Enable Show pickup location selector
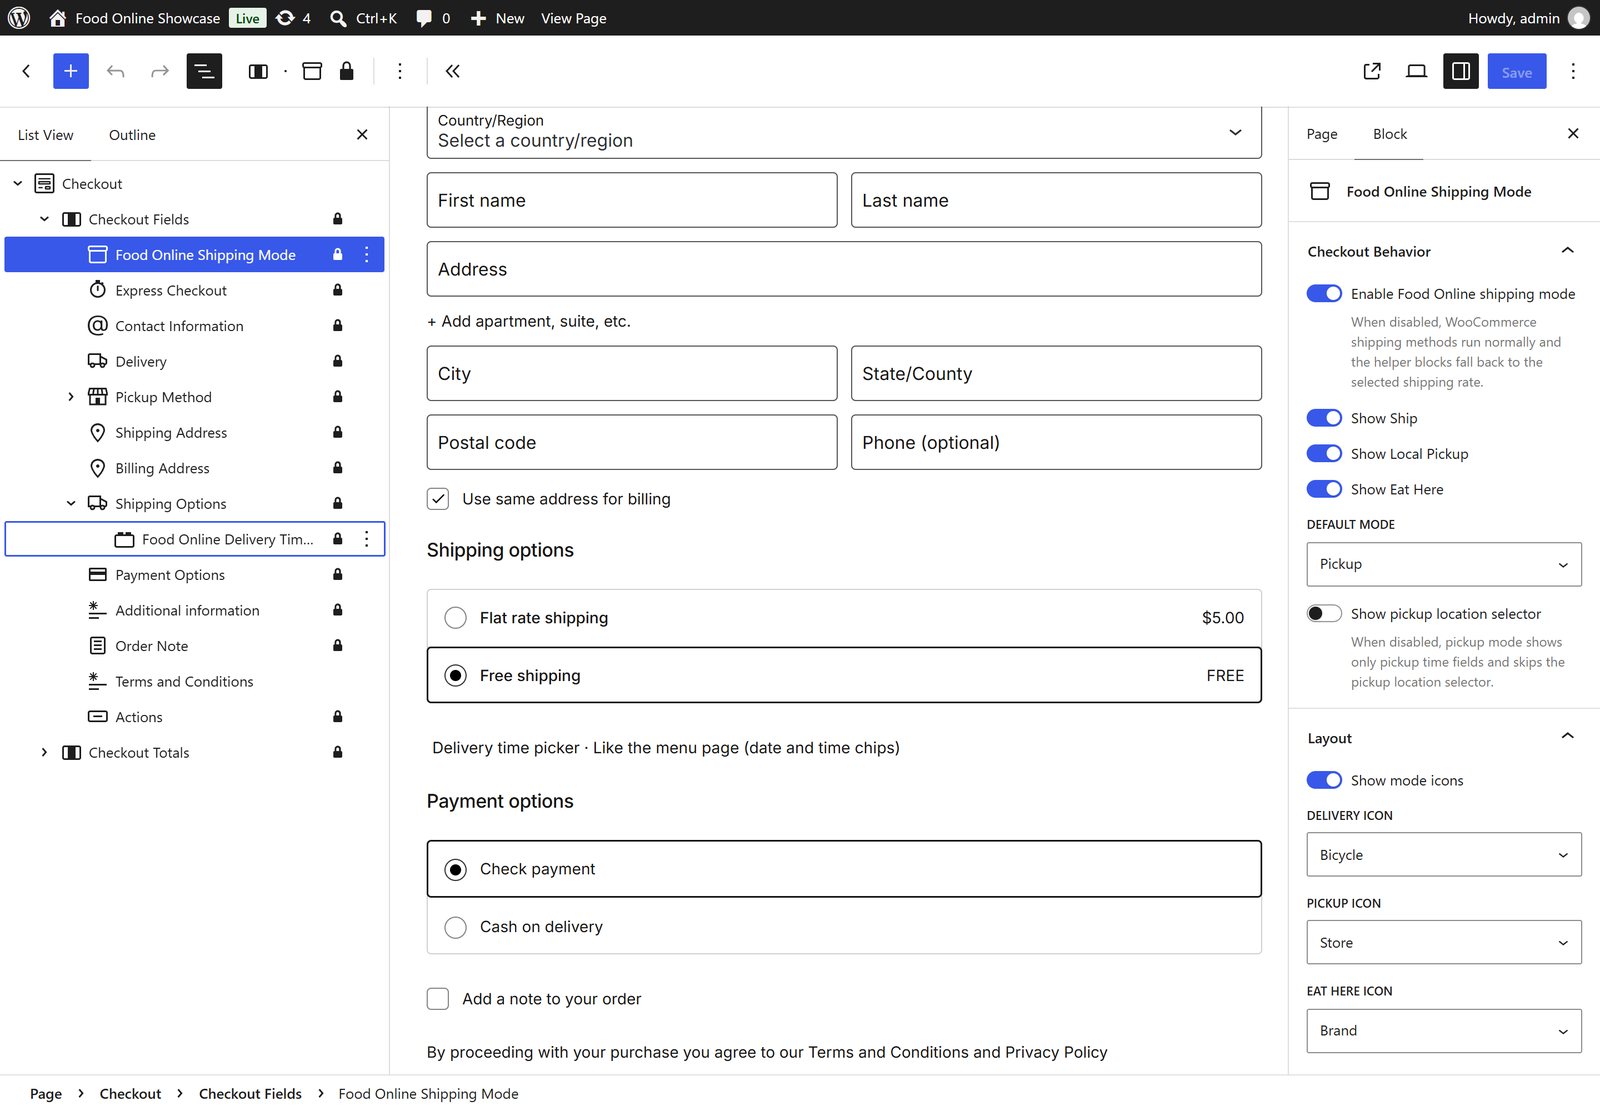This screenshot has height=1111, width=1600. 1324,614
